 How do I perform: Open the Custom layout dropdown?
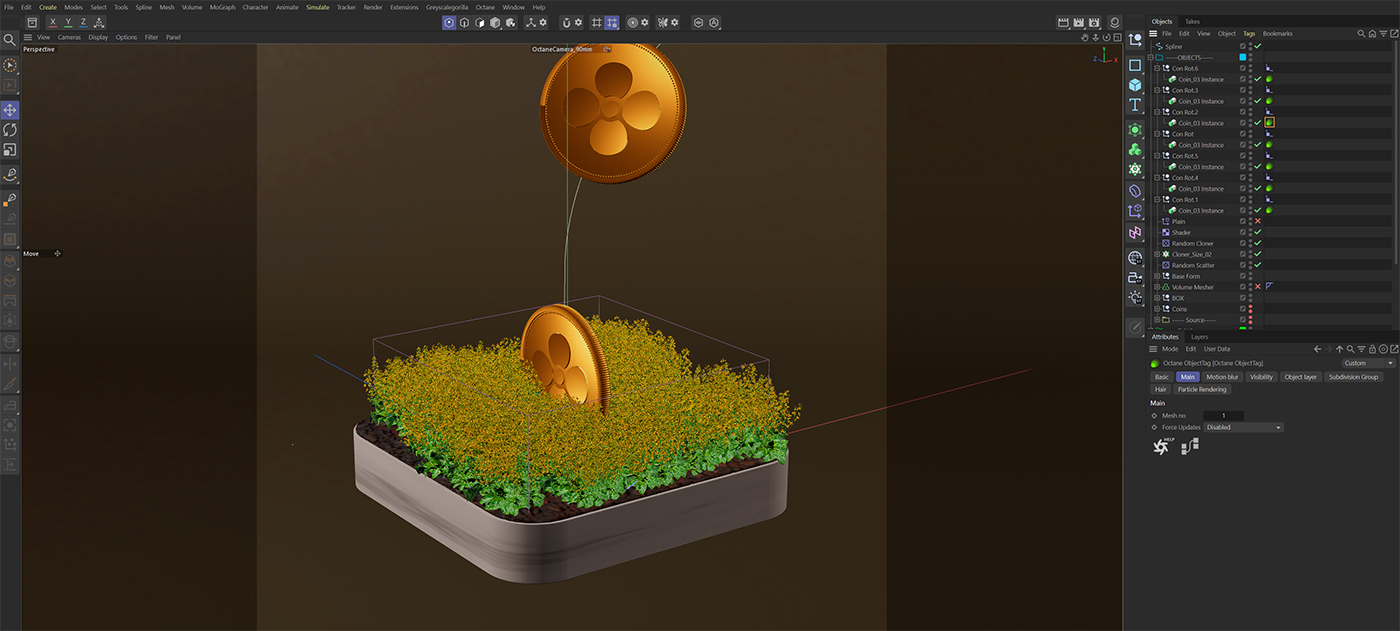[x=1368, y=363]
